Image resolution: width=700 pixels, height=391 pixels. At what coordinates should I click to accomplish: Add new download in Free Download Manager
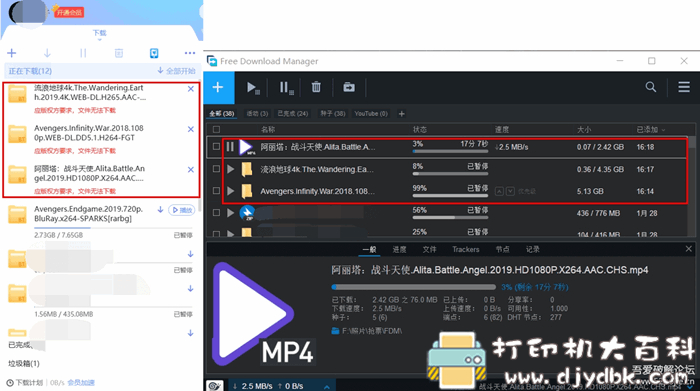[x=218, y=87]
